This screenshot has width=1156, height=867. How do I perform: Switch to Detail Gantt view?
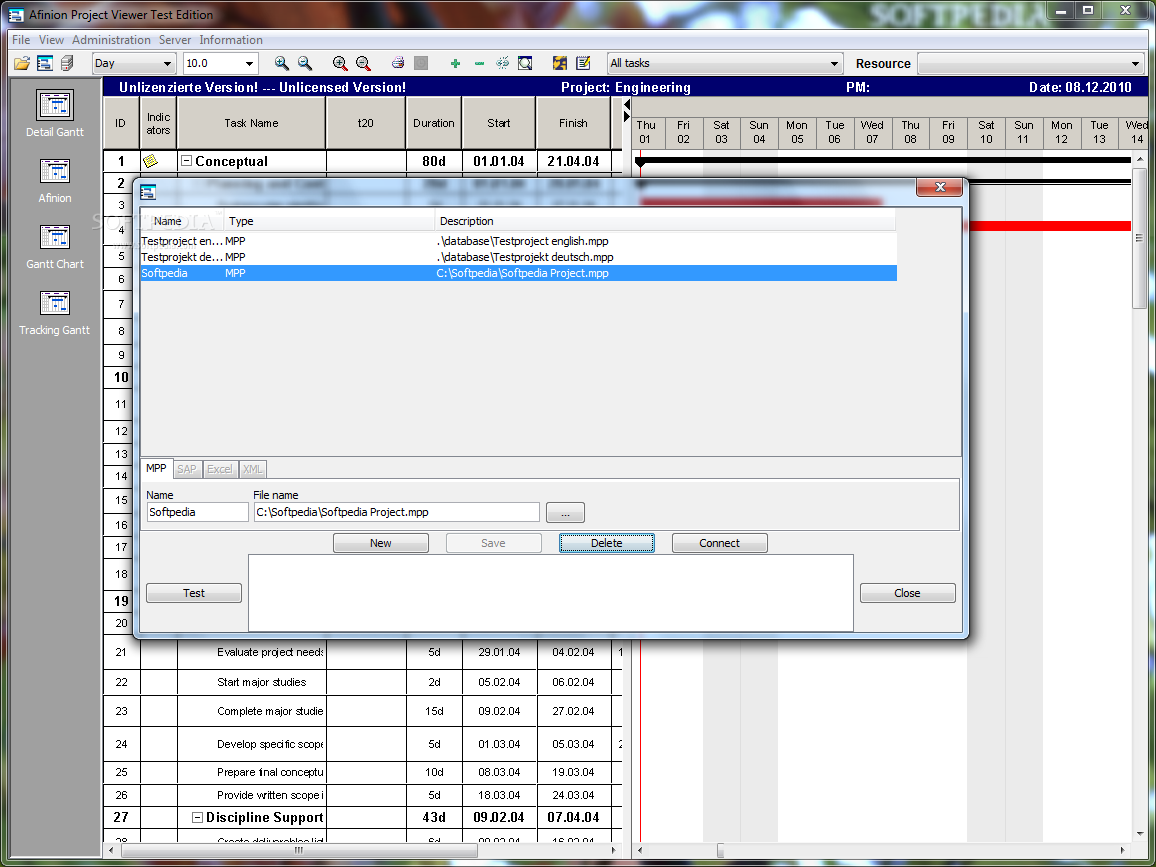click(x=55, y=114)
